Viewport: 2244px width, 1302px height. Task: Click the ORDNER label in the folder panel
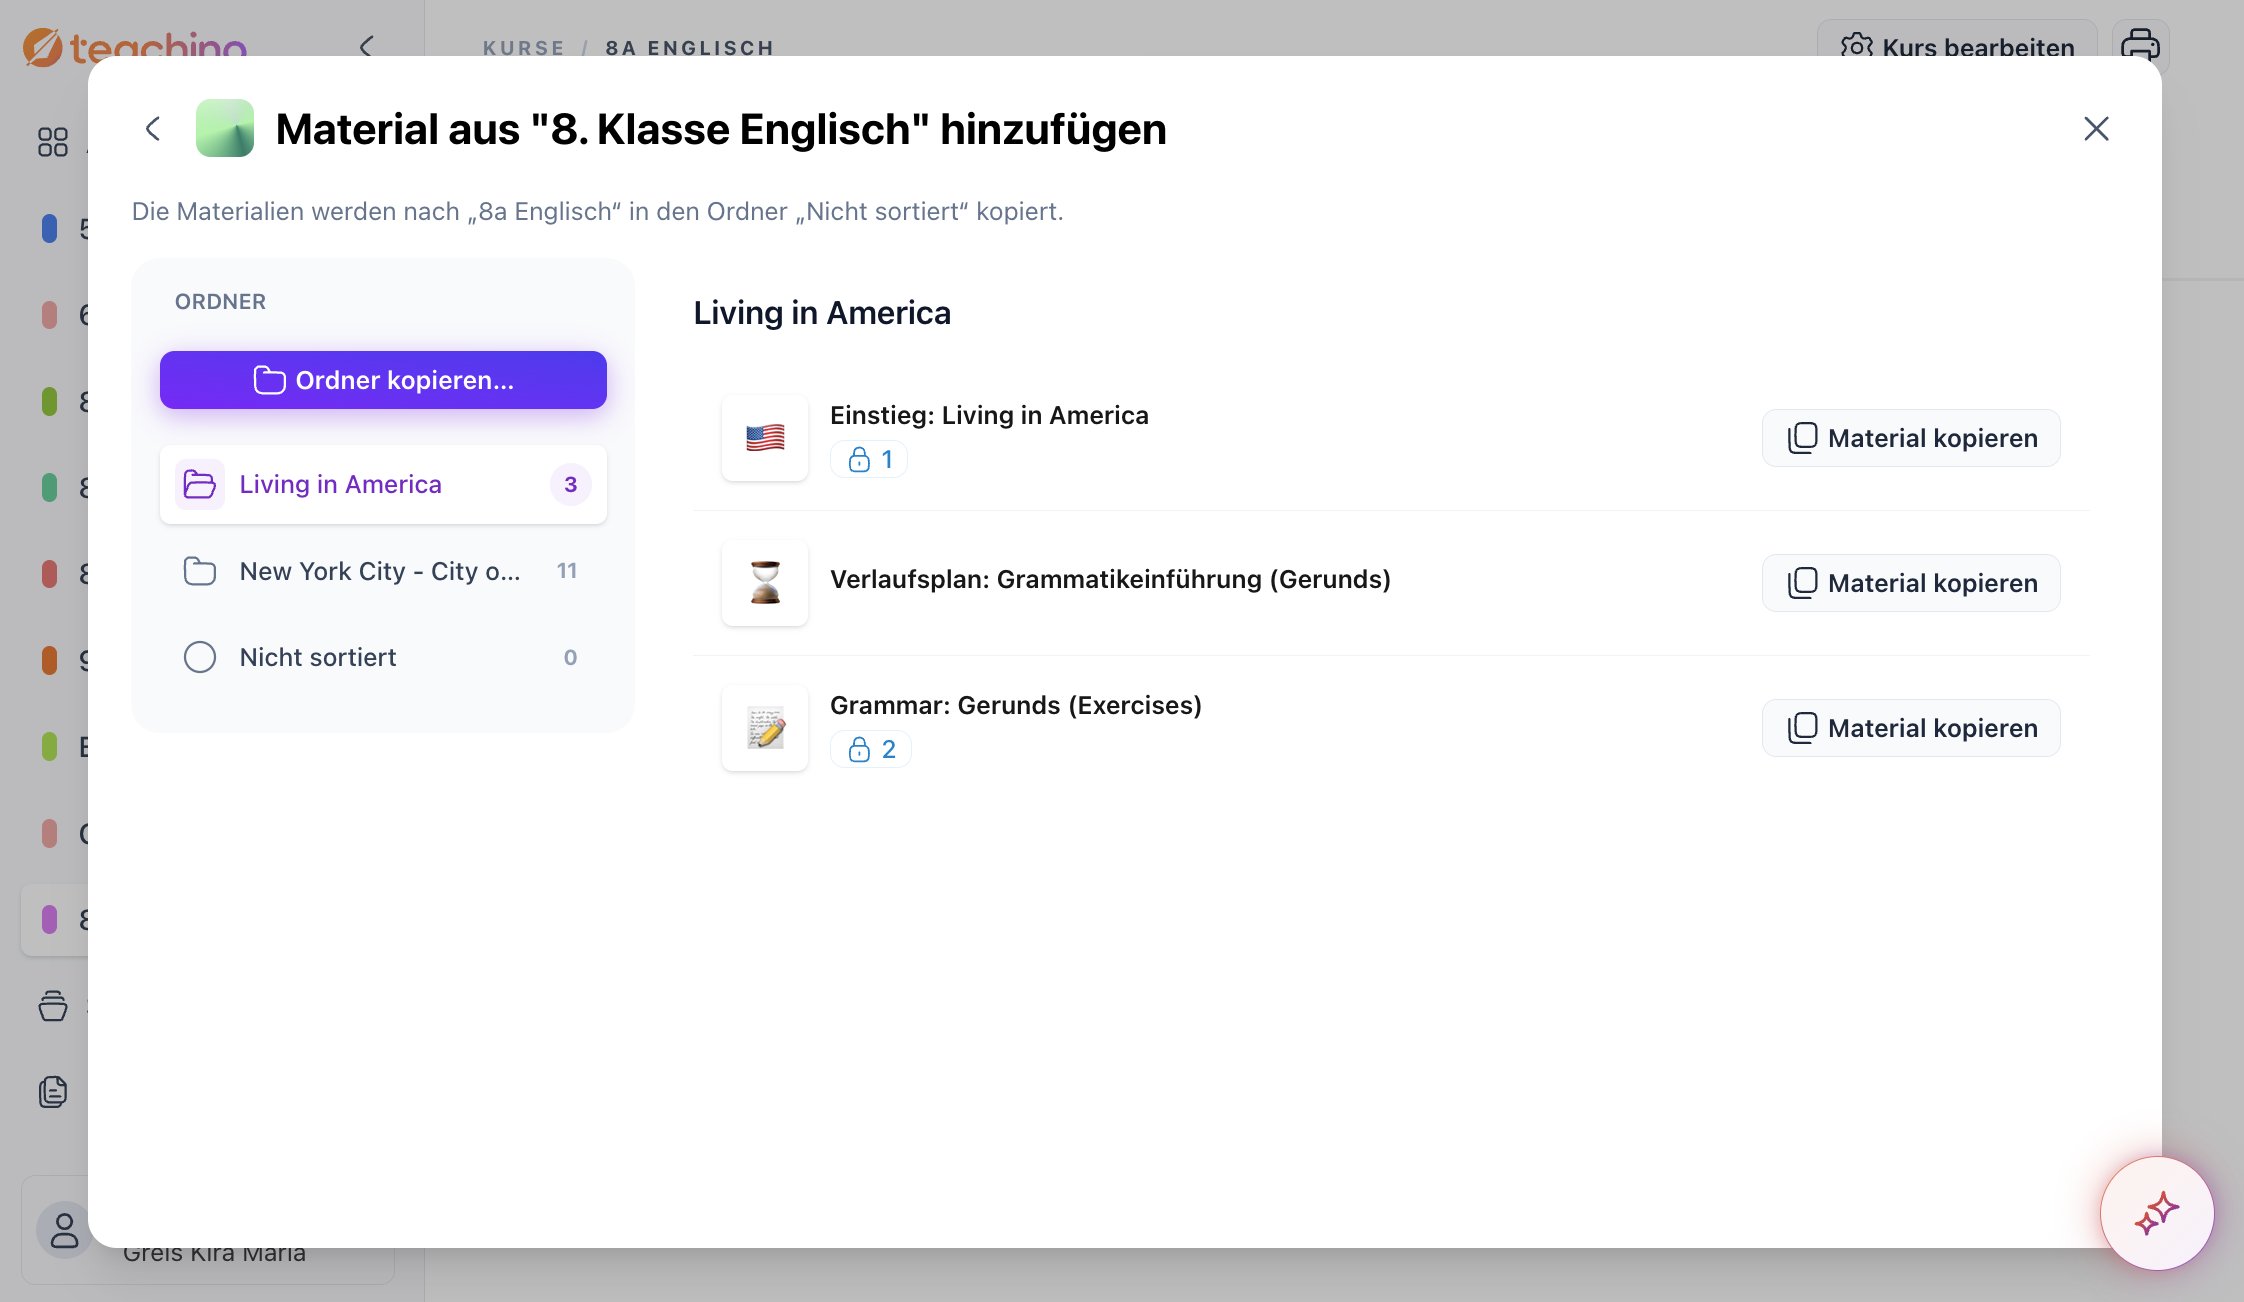(x=220, y=302)
